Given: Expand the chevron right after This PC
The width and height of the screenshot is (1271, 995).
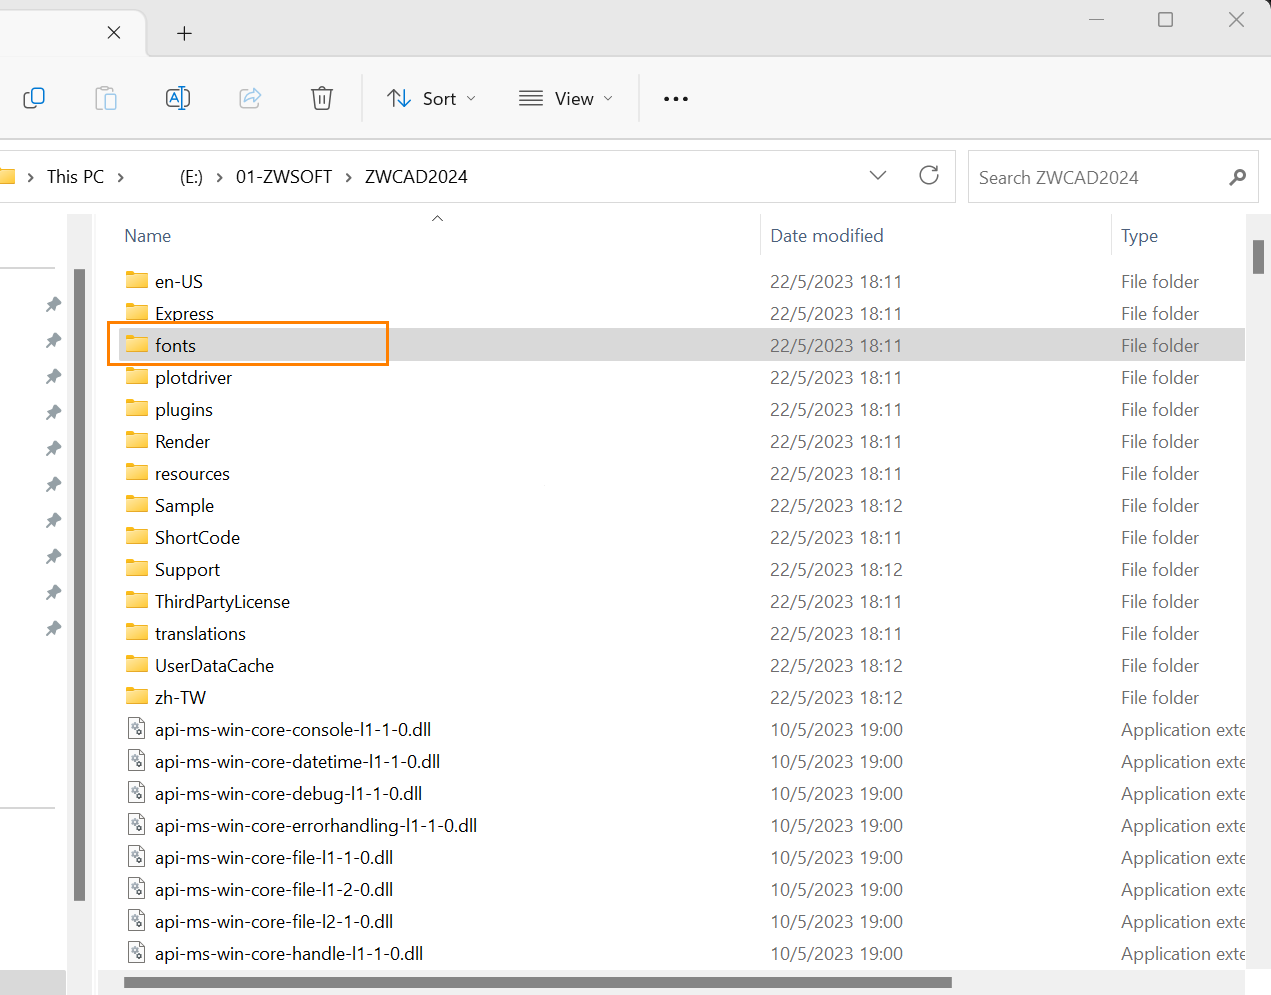Looking at the screenshot, I should coord(121,177).
